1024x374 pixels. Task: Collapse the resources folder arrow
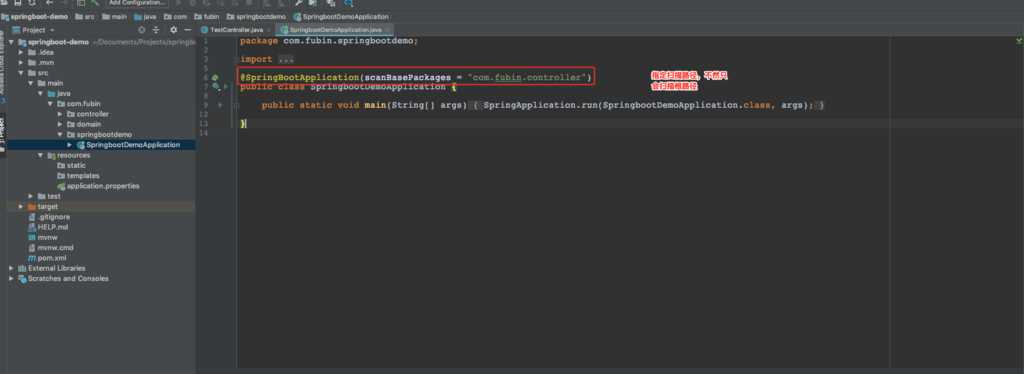click(40, 155)
